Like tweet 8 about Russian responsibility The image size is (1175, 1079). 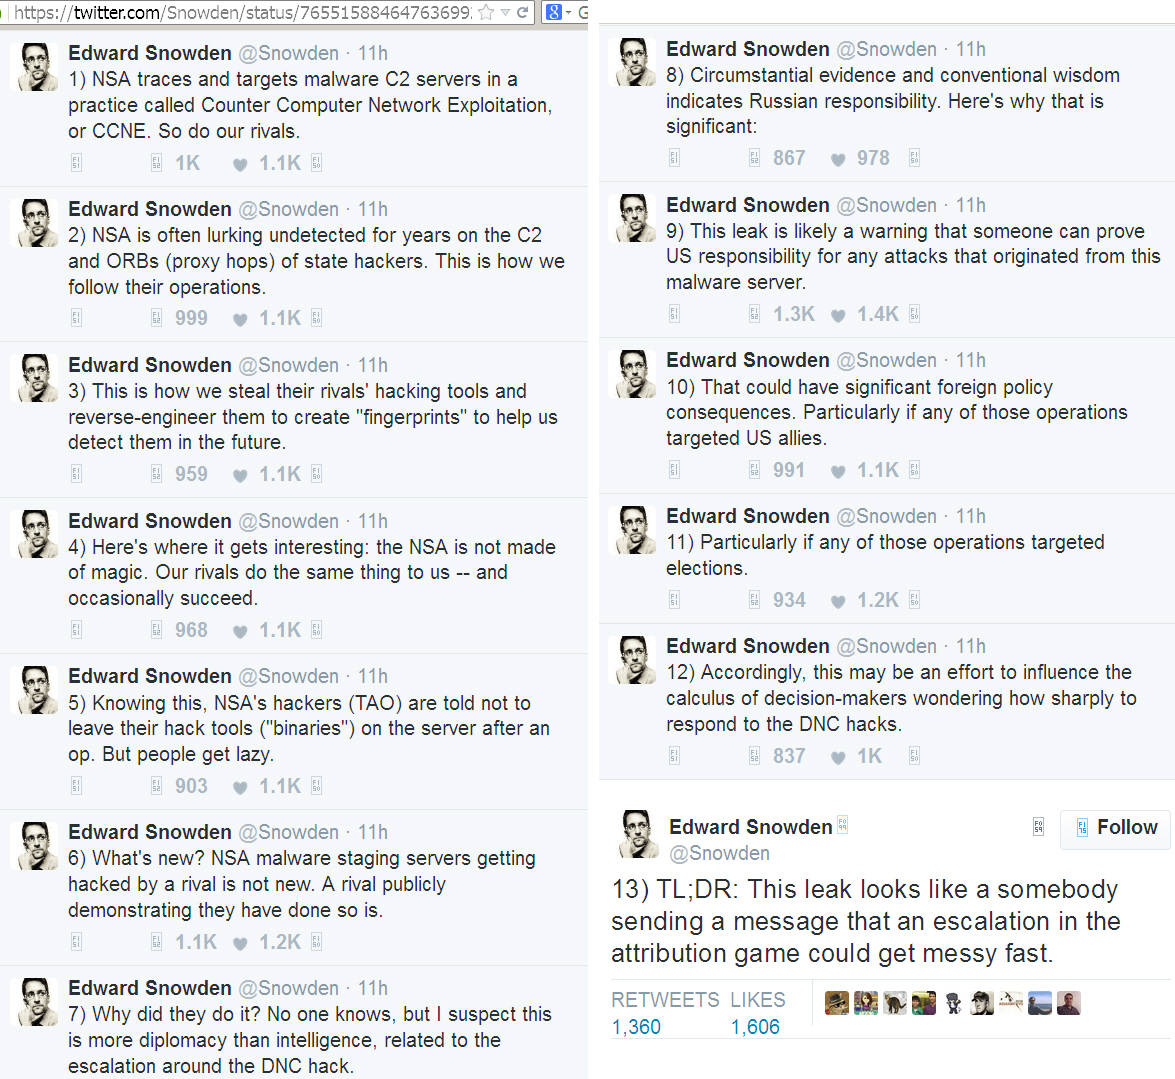click(x=838, y=159)
